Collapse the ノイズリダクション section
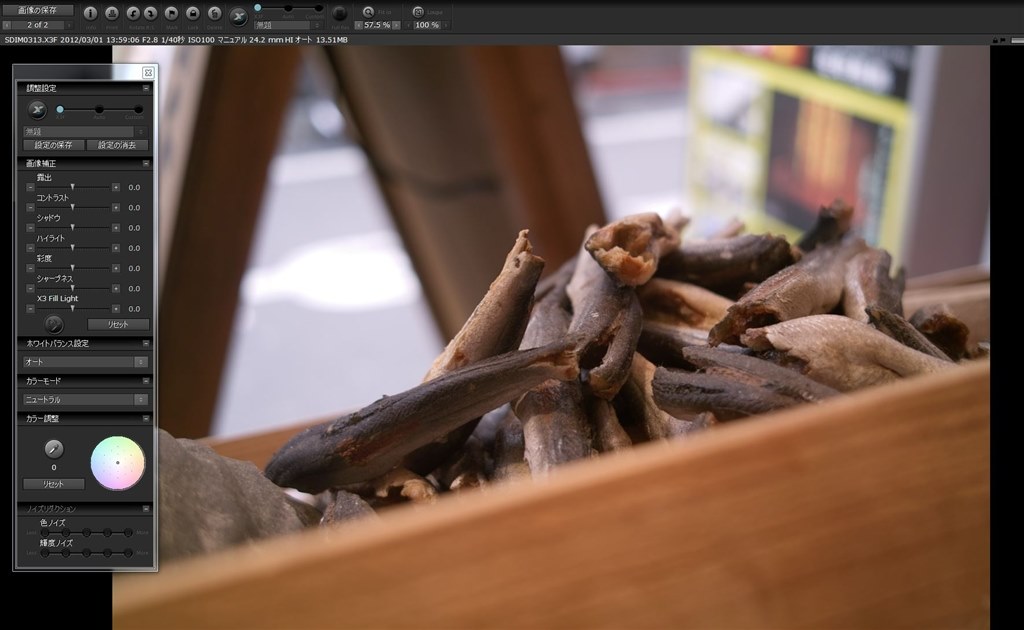 pyautogui.click(x=145, y=508)
